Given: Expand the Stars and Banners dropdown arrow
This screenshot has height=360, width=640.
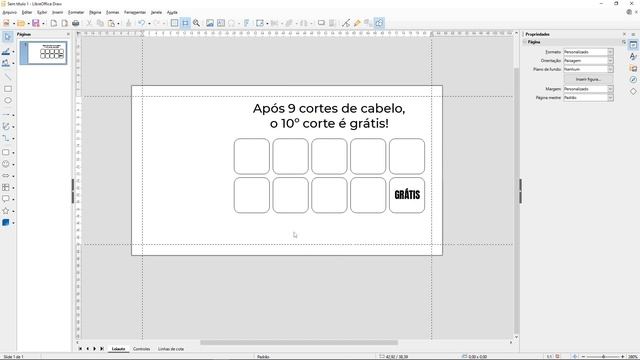Looking at the screenshot, I should pyautogui.click(x=13, y=211).
